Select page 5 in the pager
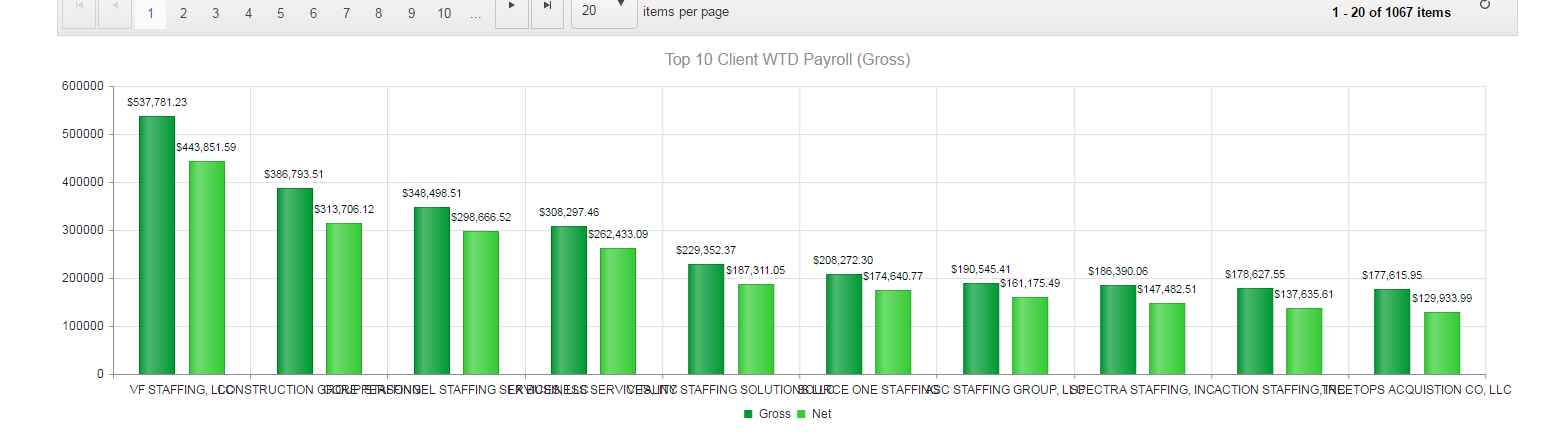 [x=280, y=13]
